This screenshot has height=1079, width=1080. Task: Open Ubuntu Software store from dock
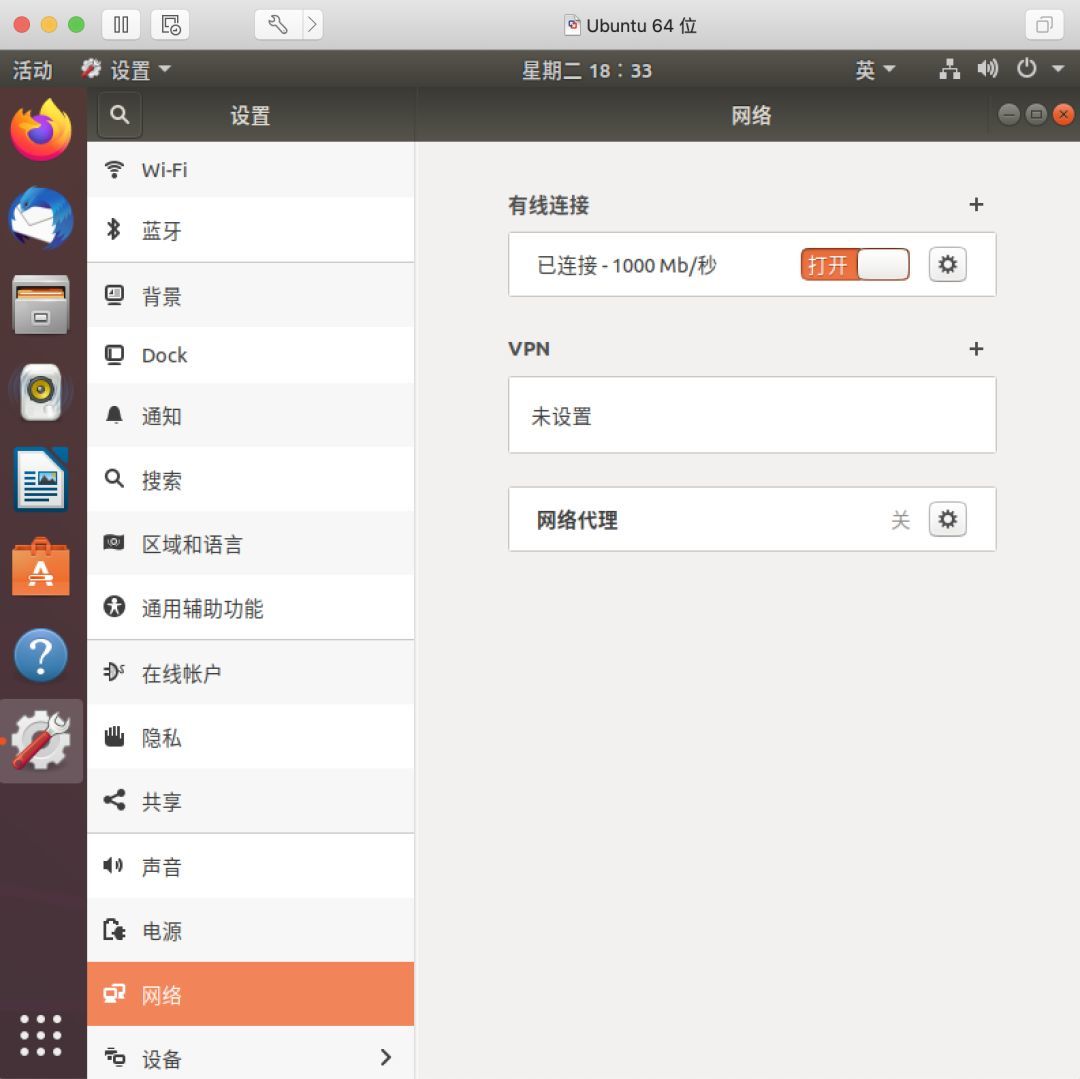click(41, 568)
